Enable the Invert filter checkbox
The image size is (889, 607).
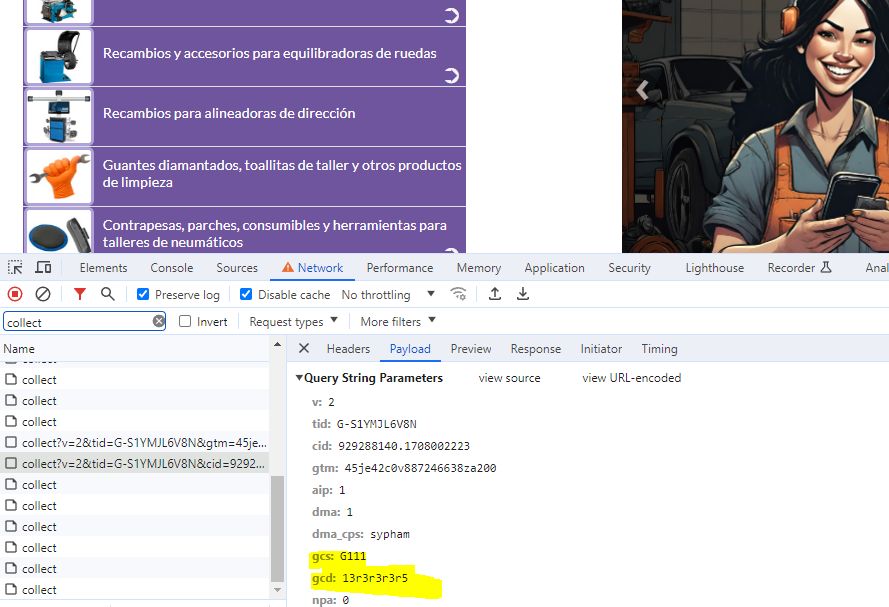pyautogui.click(x=185, y=322)
